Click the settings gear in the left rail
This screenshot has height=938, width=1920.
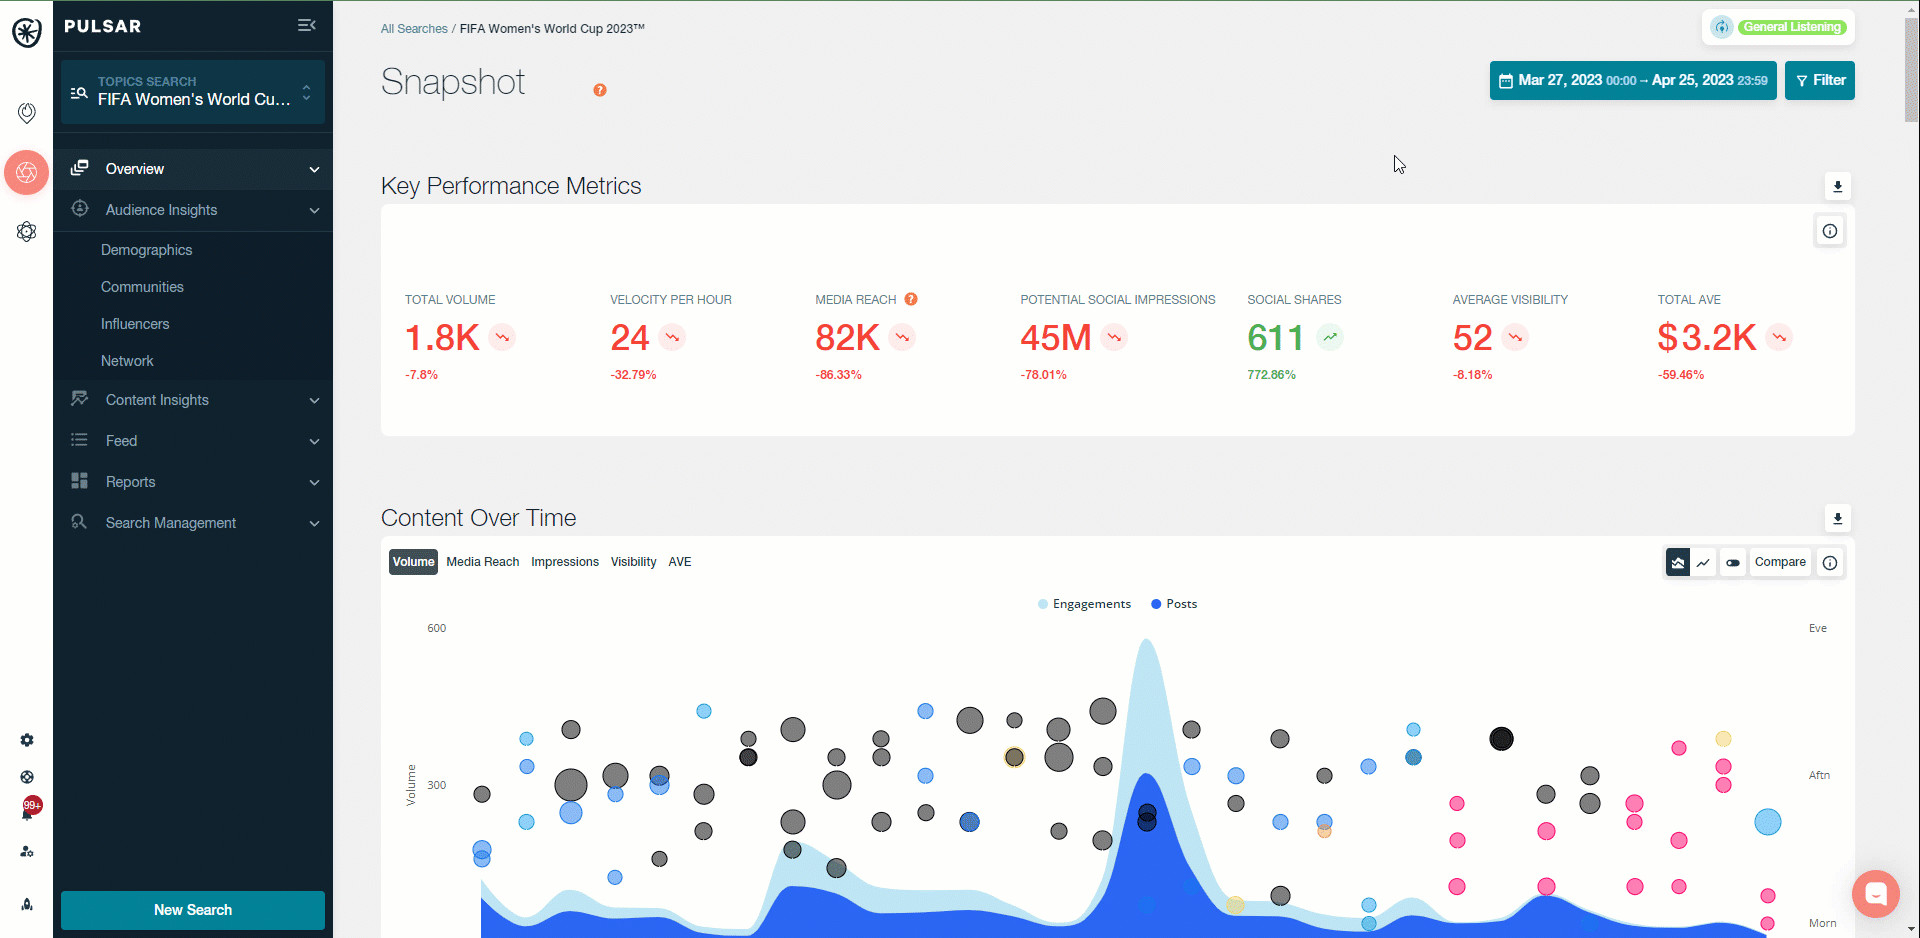pos(27,740)
